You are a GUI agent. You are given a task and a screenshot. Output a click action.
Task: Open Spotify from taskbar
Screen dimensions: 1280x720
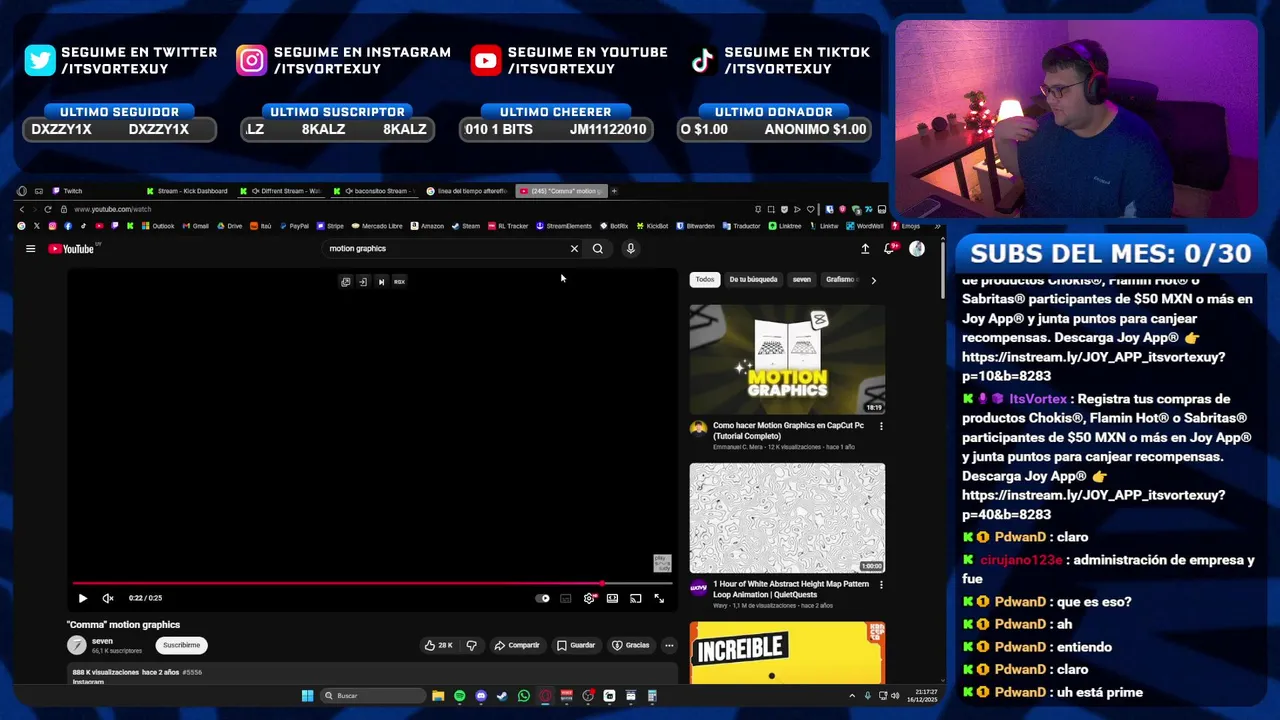point(460,696)
